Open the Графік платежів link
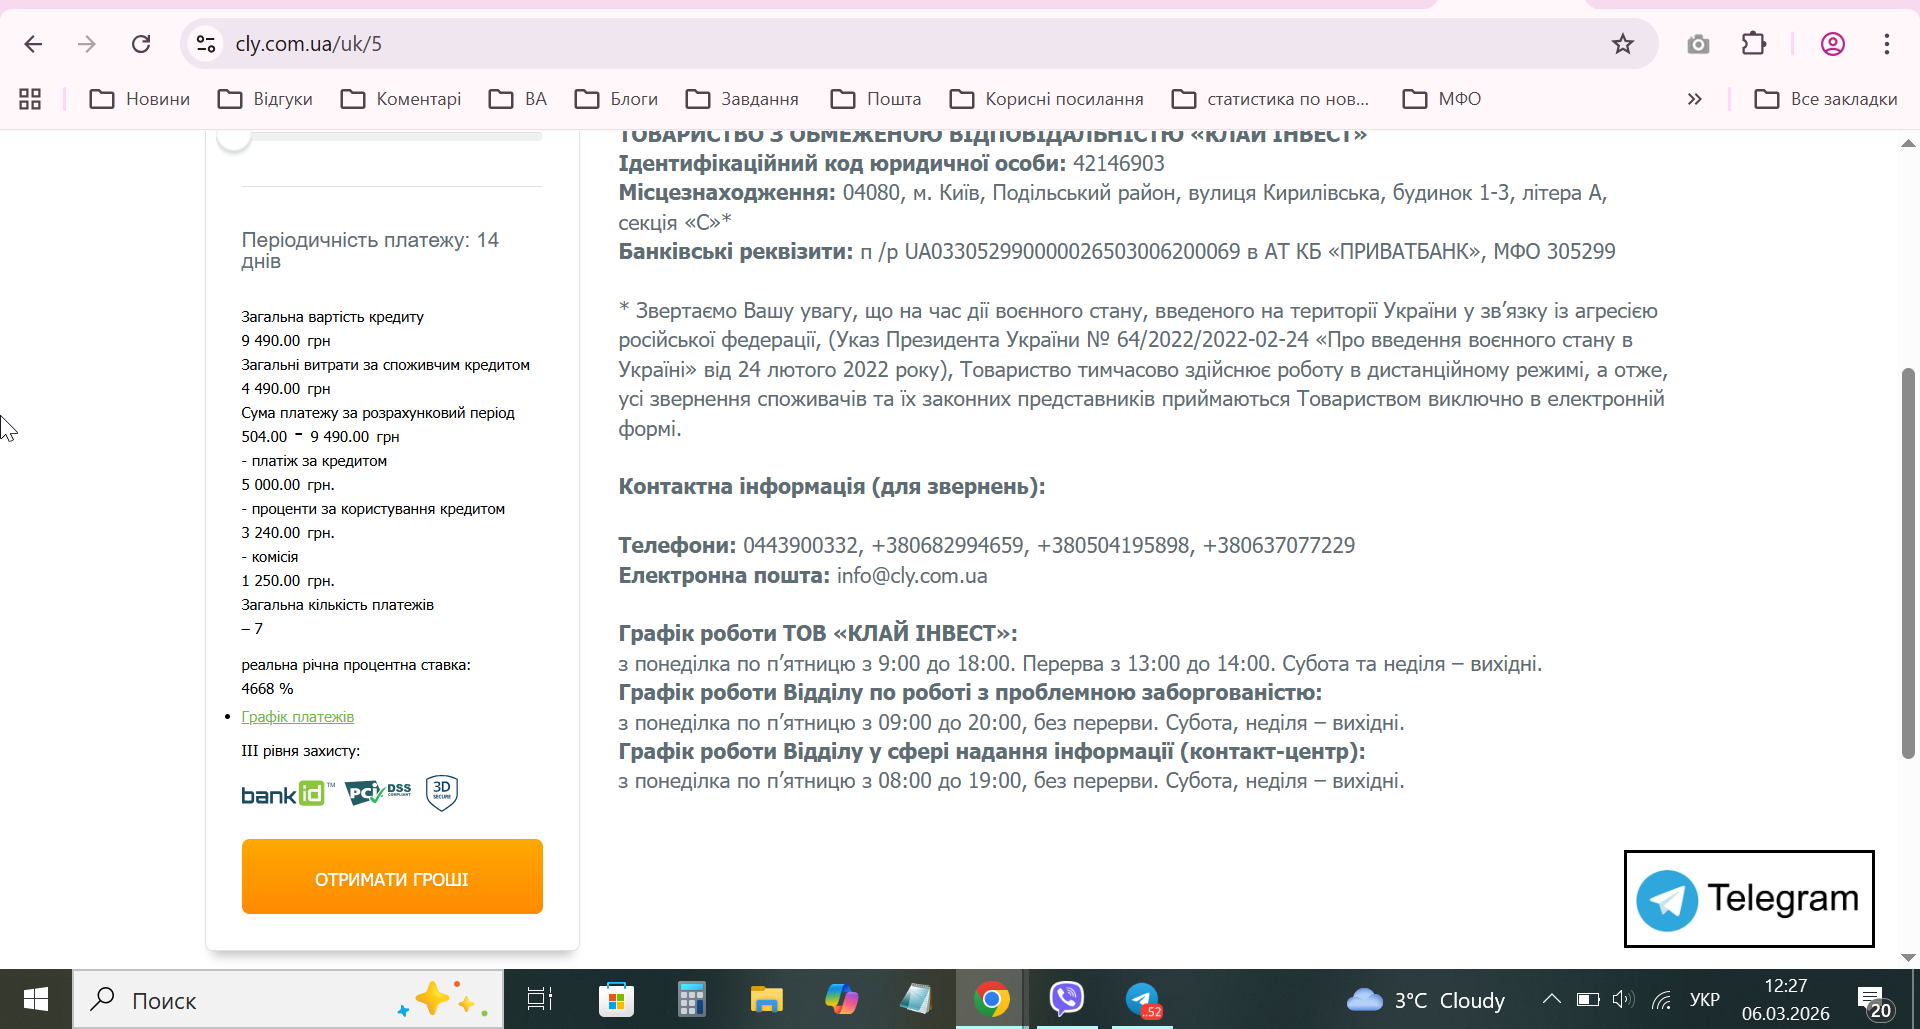Image resolution: width=1920 pixels, height=1029 pixels. 298,717
